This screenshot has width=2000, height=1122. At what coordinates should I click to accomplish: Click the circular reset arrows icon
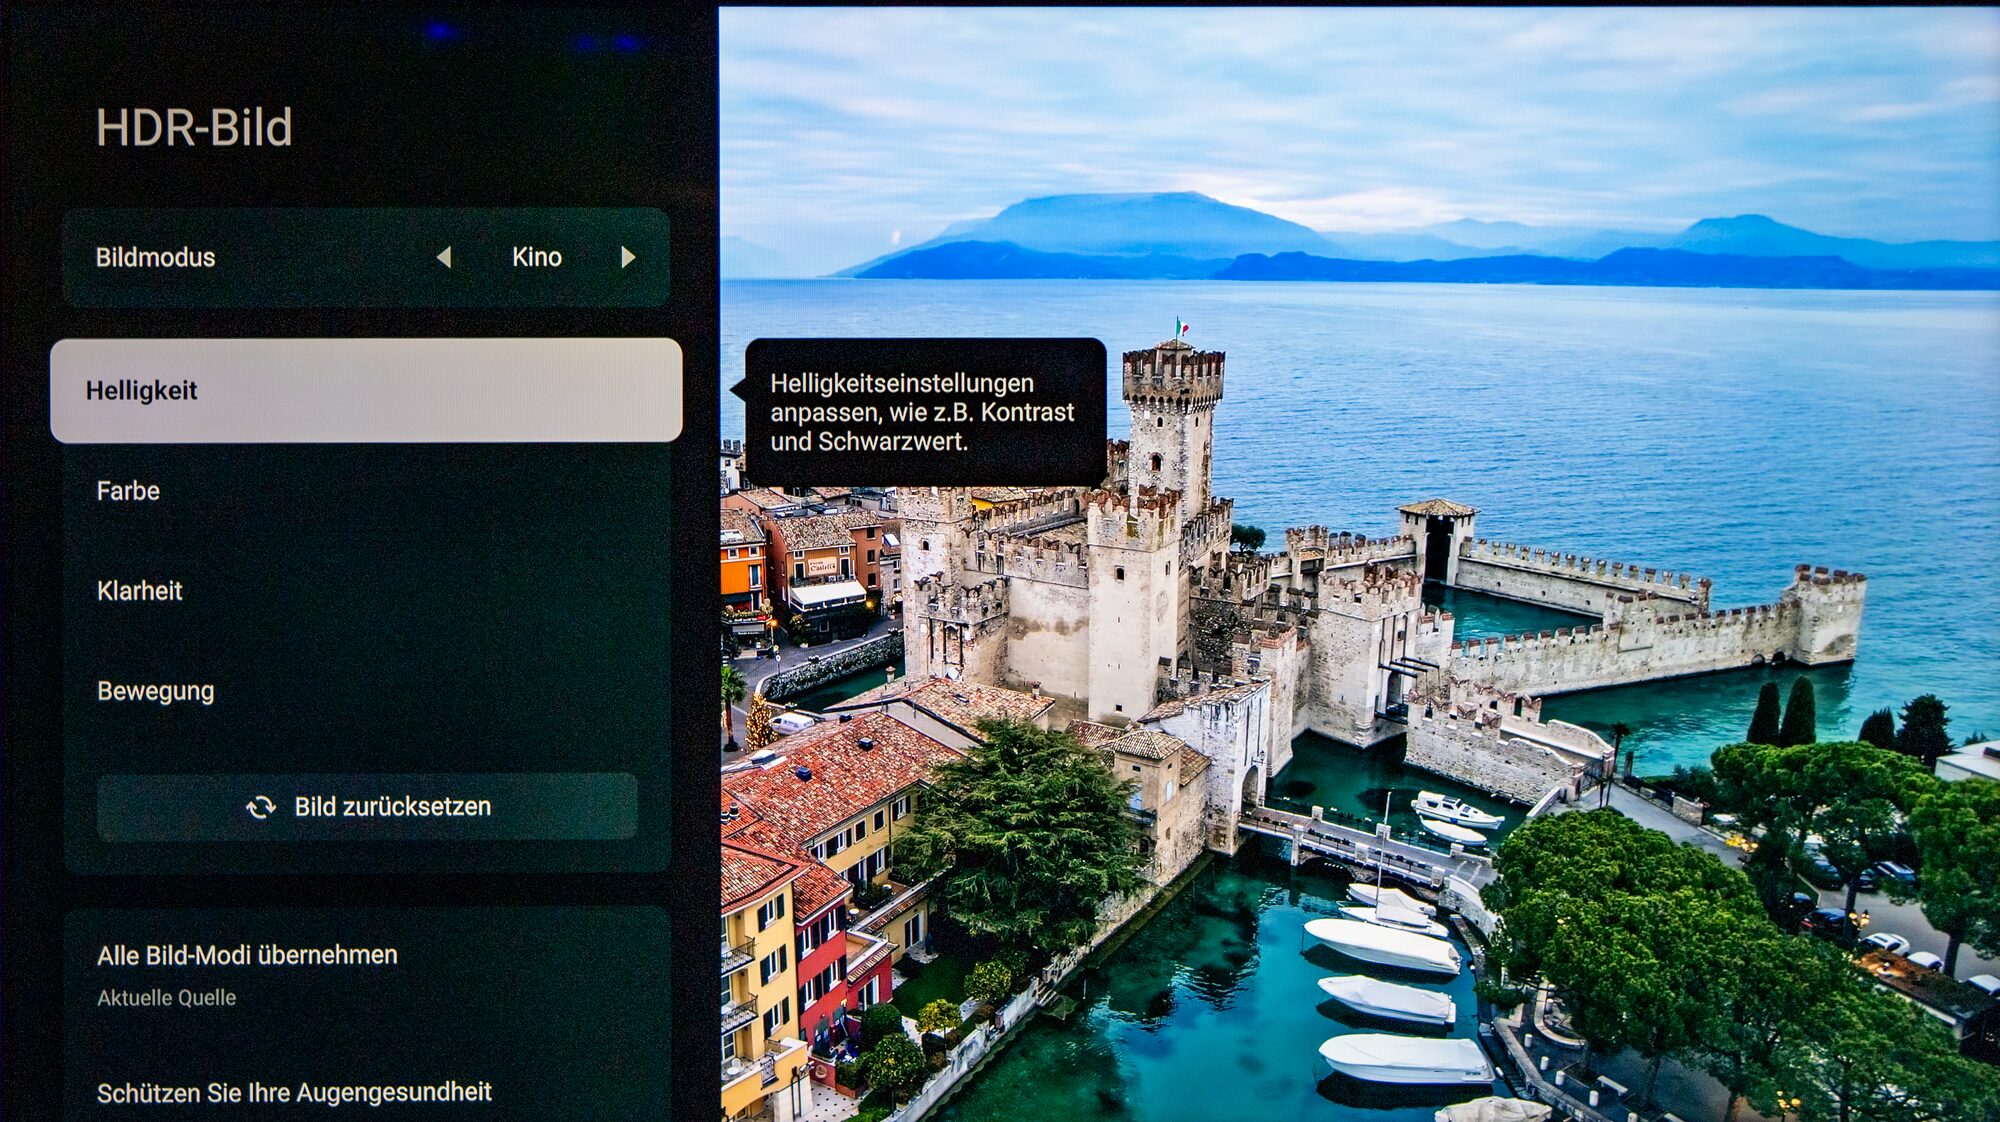coord(261,807)
